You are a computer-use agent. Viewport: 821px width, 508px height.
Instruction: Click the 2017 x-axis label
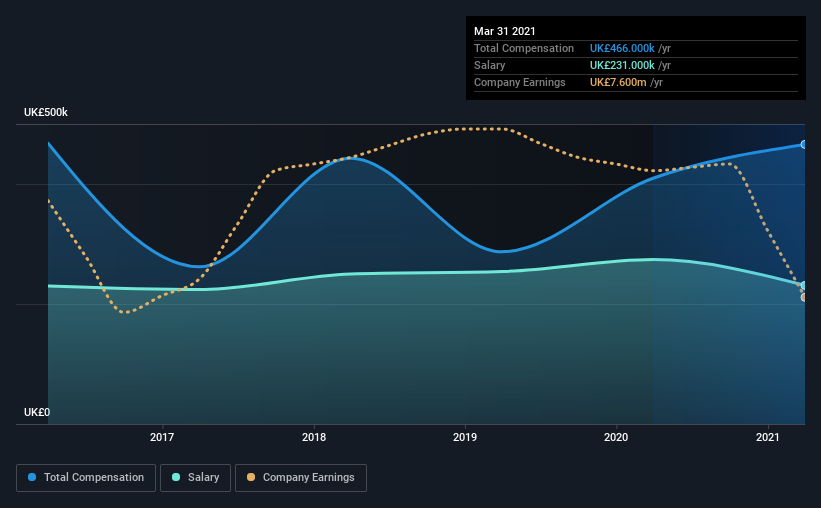[x=162, y=437]
